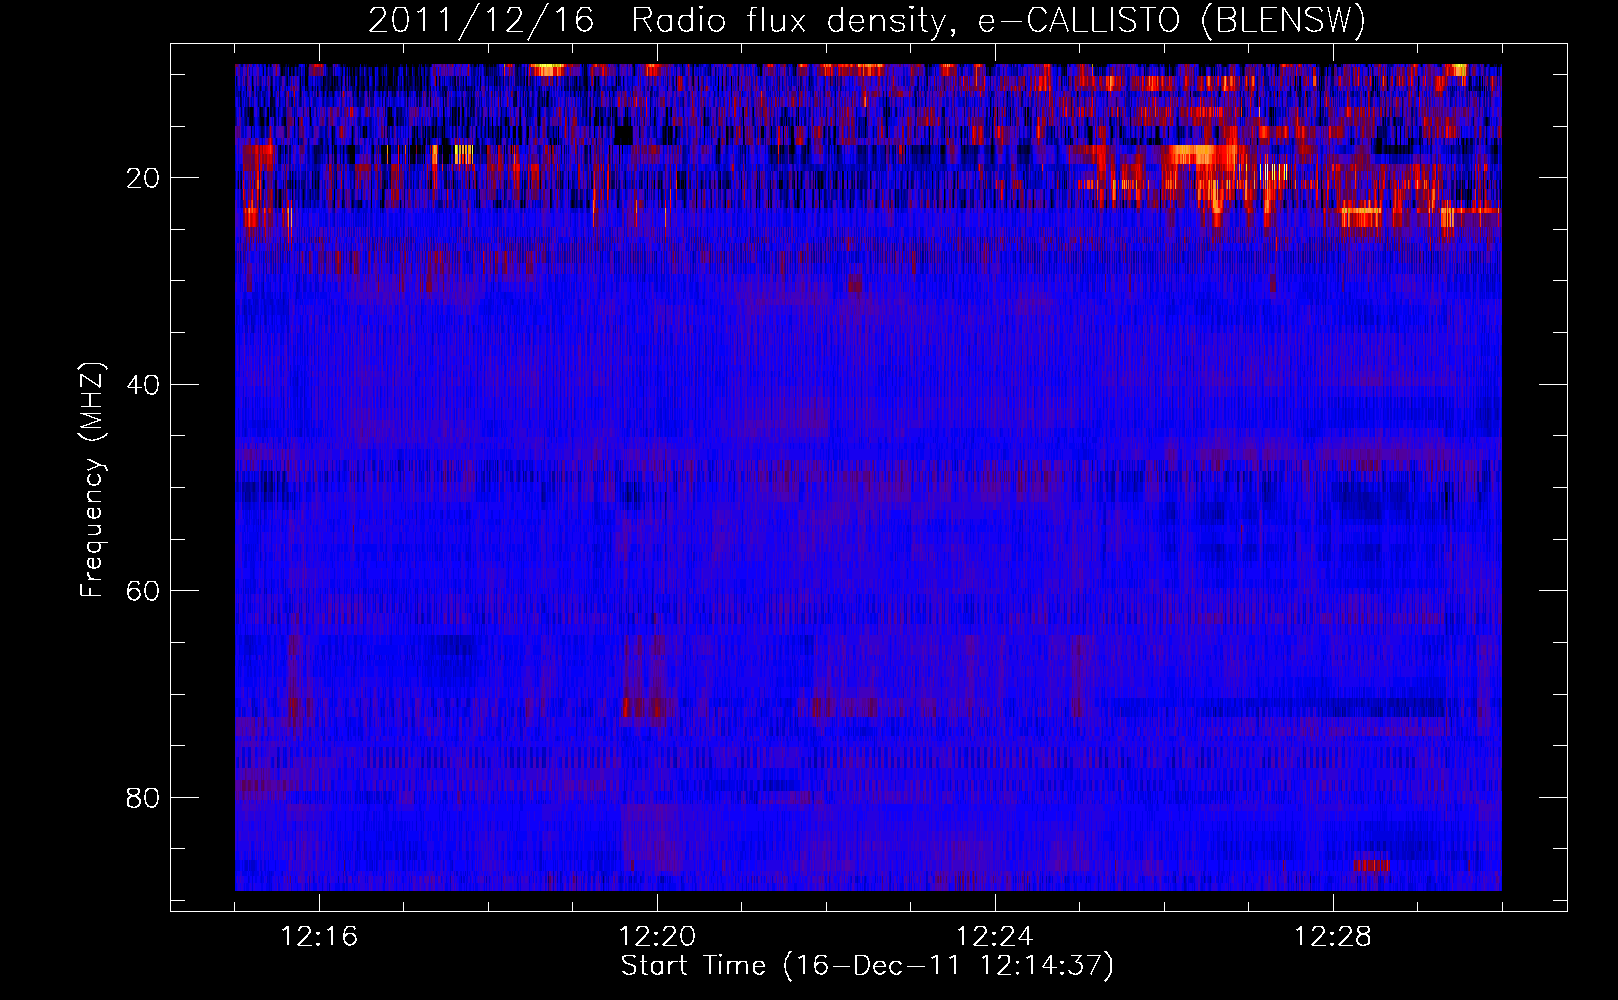Click the 'Start Time (16-Dec-11 12:14:37)' label
The width and height of the screenshot is (1618, 1000).
click(x=867, y=966)
